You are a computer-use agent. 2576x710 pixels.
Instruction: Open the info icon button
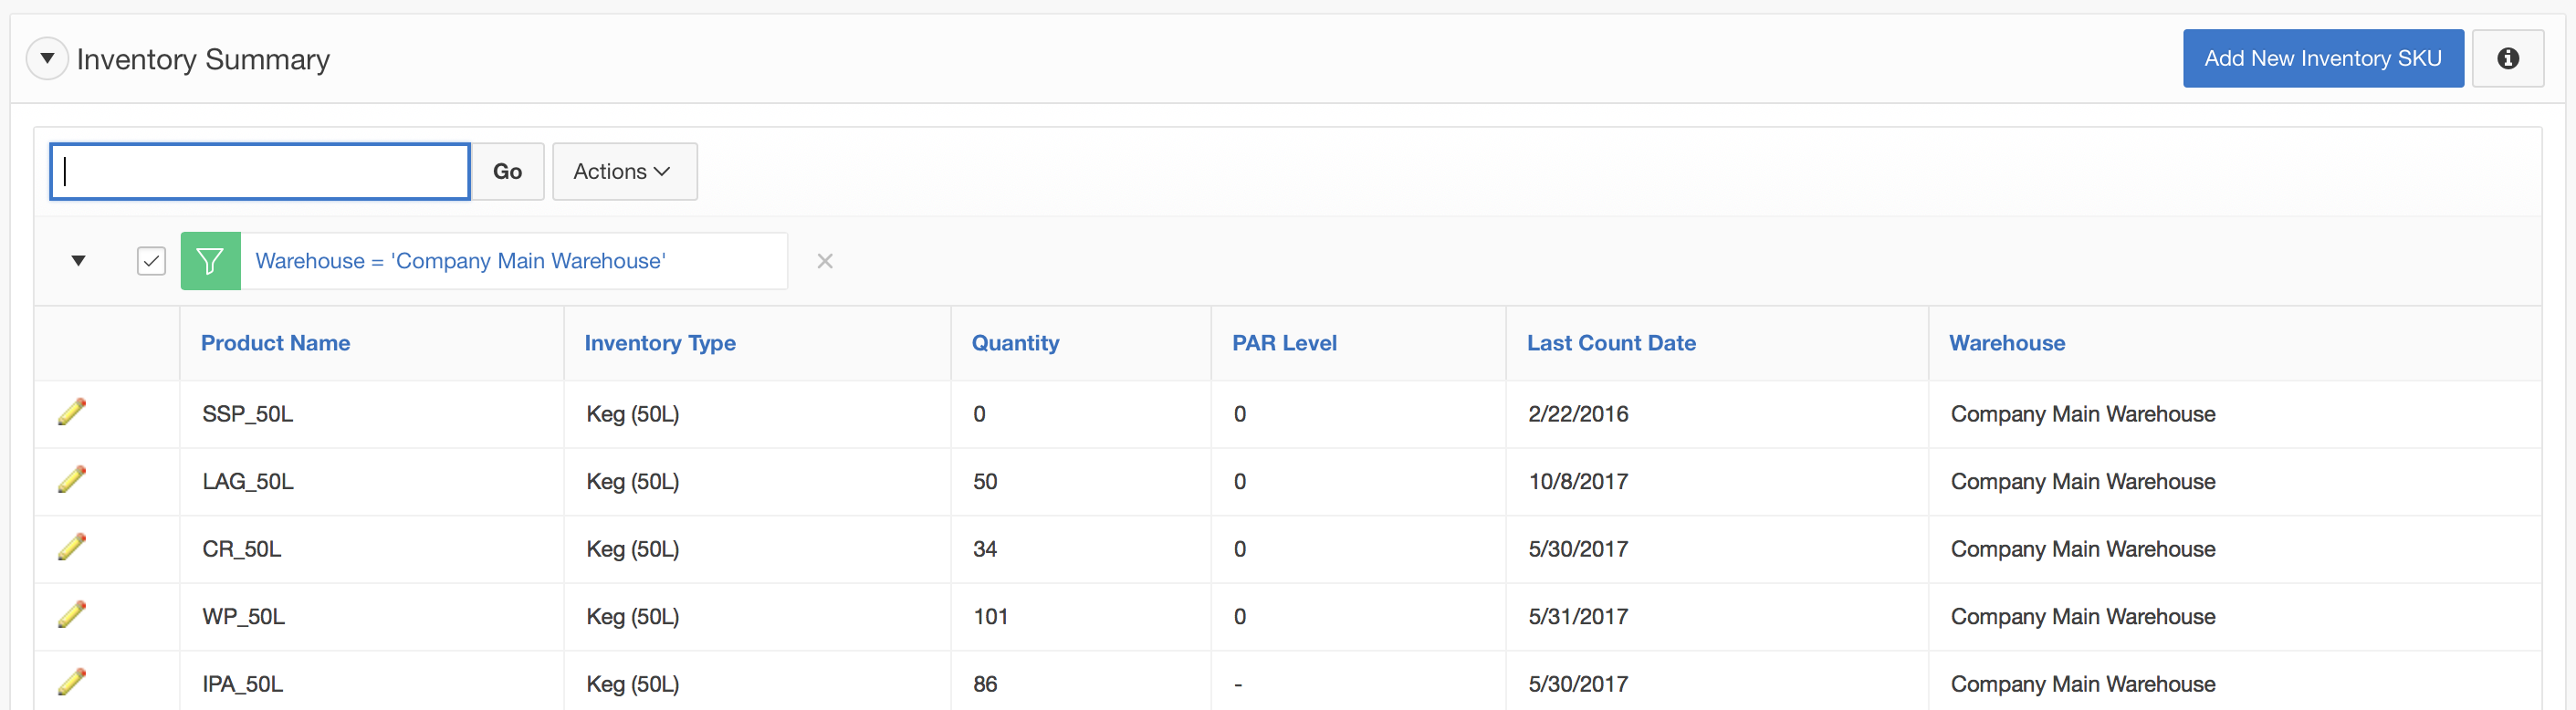(2507, 59)
